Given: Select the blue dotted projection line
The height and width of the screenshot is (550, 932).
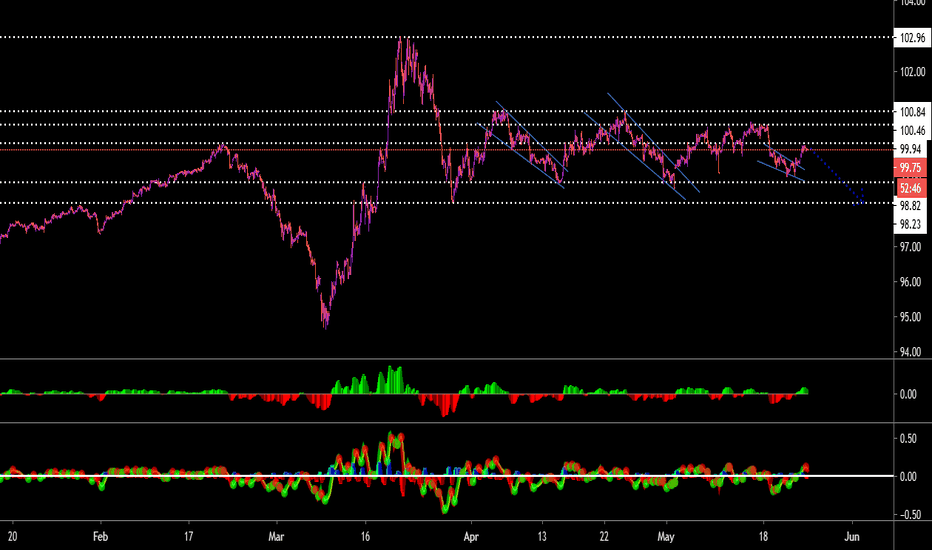Looking at the screenshot, I should [836, 175].
